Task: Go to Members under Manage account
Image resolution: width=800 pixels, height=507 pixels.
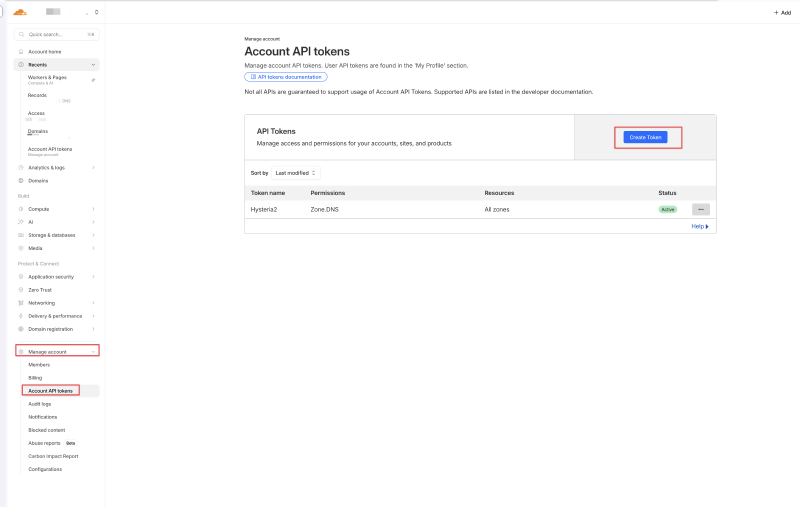Action: (x=39, y=364)
